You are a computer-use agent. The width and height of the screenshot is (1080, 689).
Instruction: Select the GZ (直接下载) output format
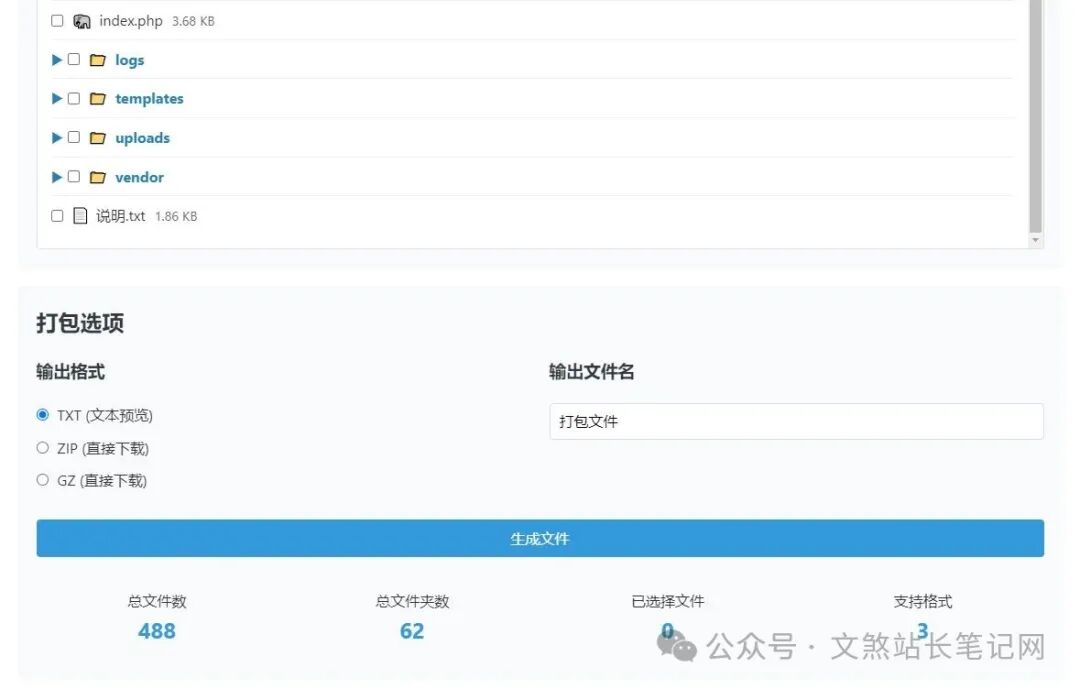click(x=42, y=480)
